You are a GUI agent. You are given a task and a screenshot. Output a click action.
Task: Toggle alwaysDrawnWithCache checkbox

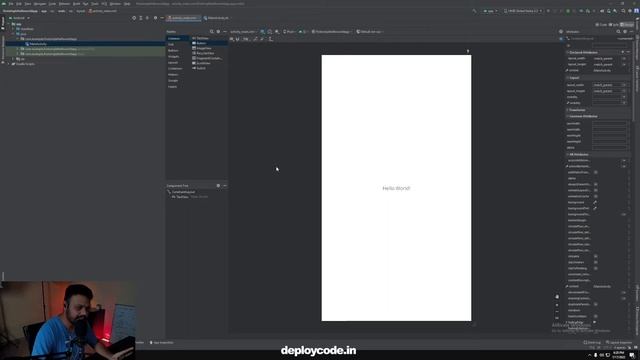[596, 184]
